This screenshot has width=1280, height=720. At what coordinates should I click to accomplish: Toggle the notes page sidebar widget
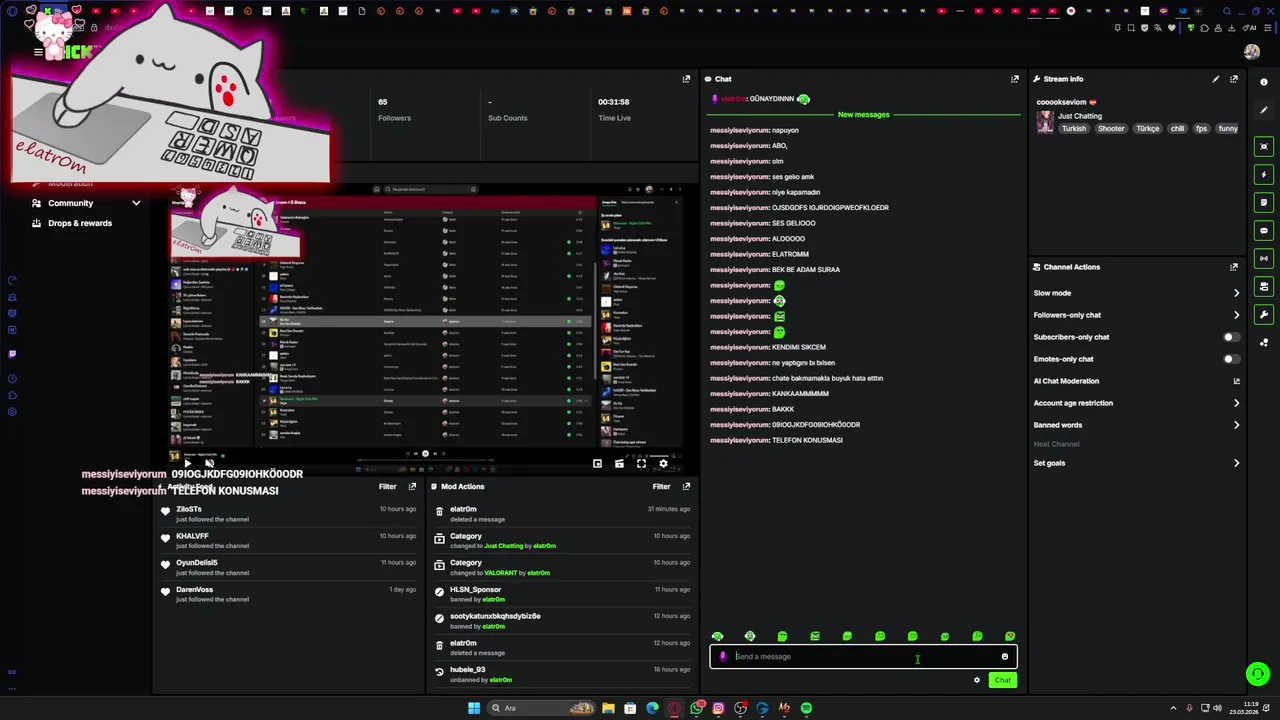point(1264,203)
